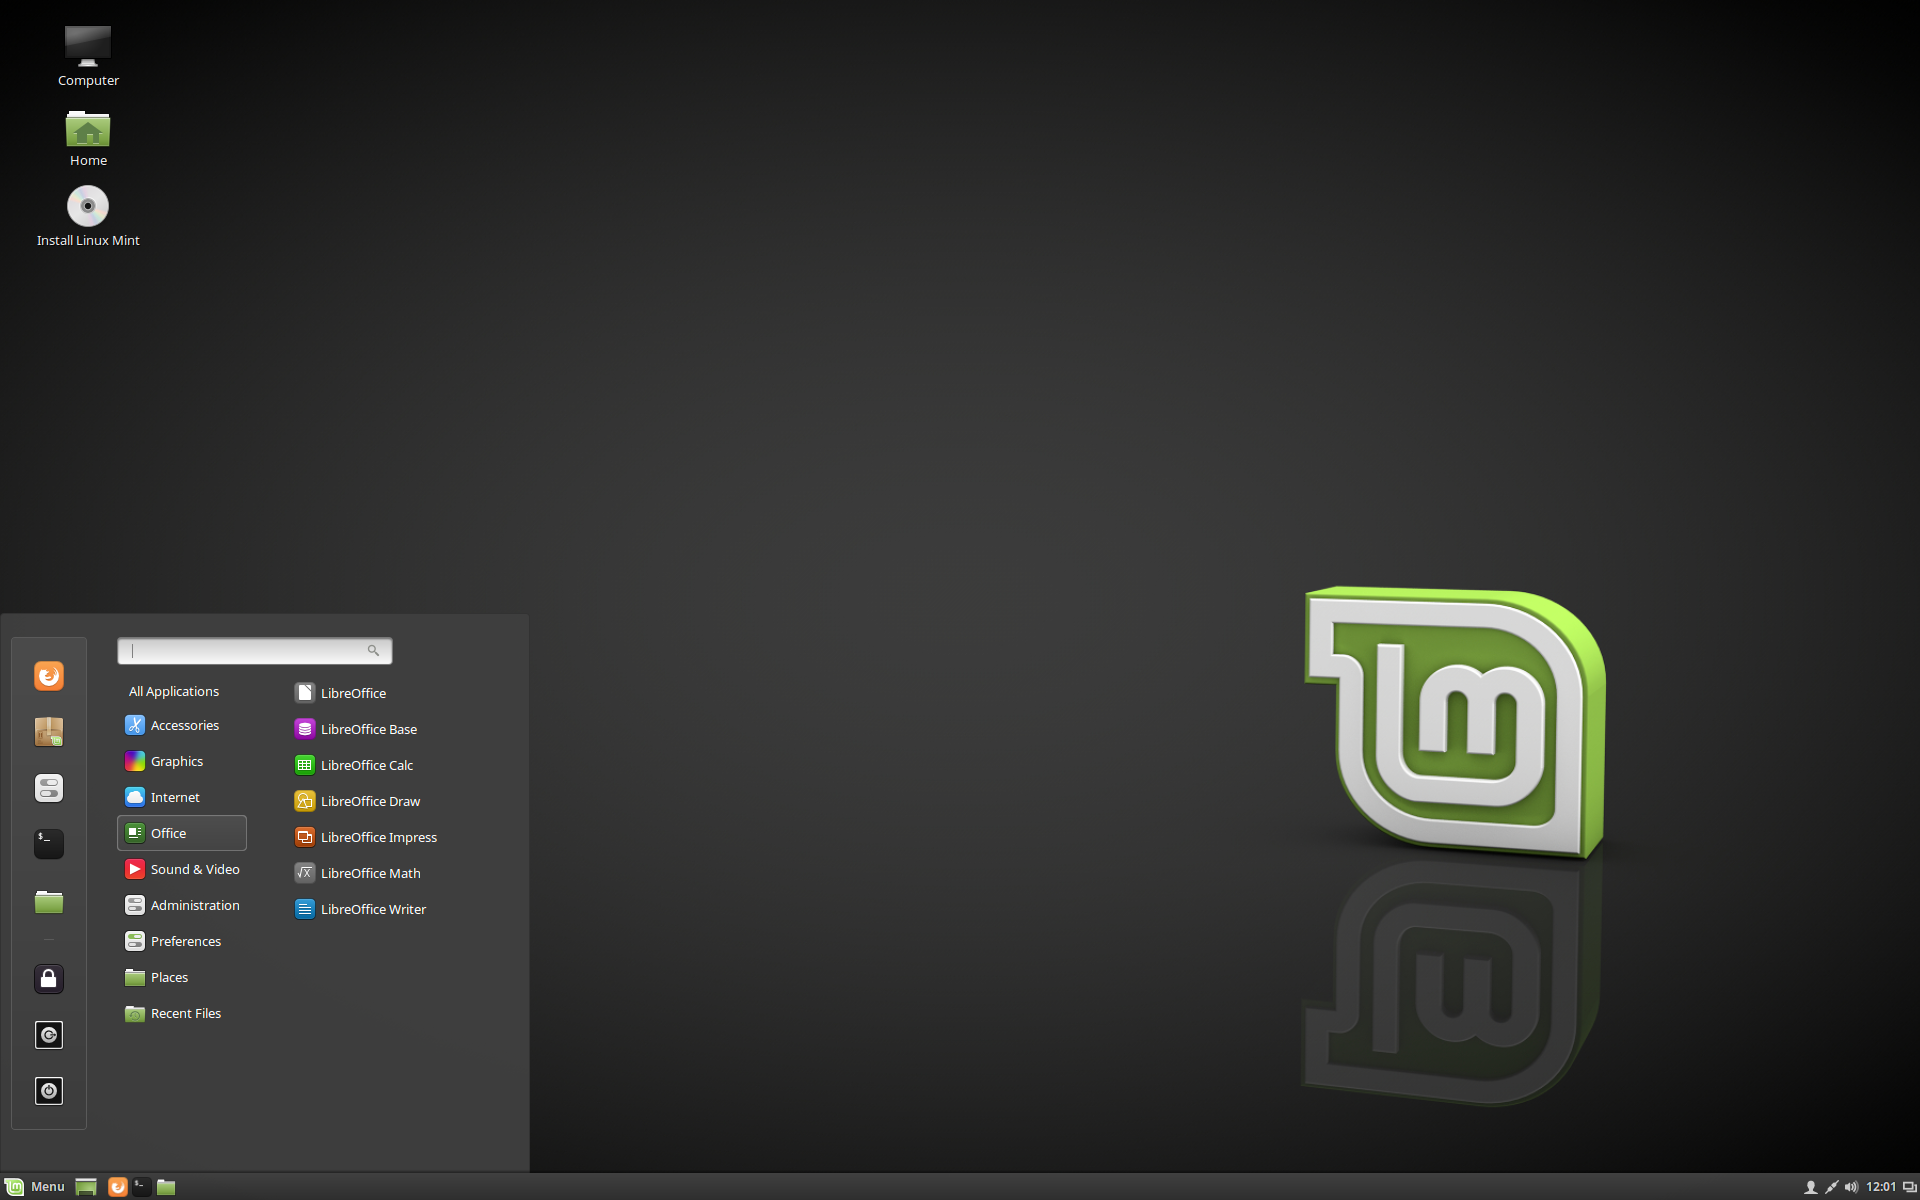Open LibreOffice Writer application
This screenshot has width=1920, height=1200.
click(372, 908)
